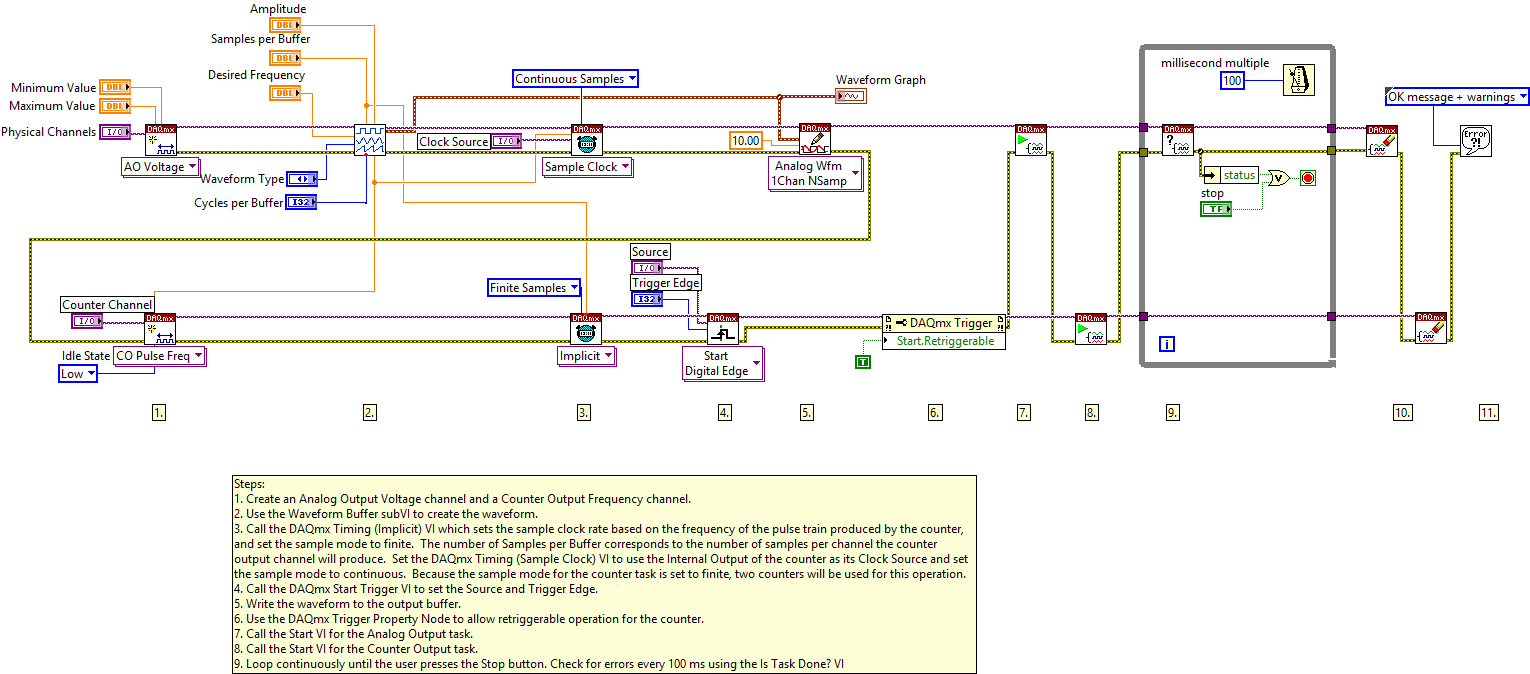The image size is (1530, 674).
Task: Open the Wait Until Next ms Multiple metronome VI
Action: tap(1298, 80)
